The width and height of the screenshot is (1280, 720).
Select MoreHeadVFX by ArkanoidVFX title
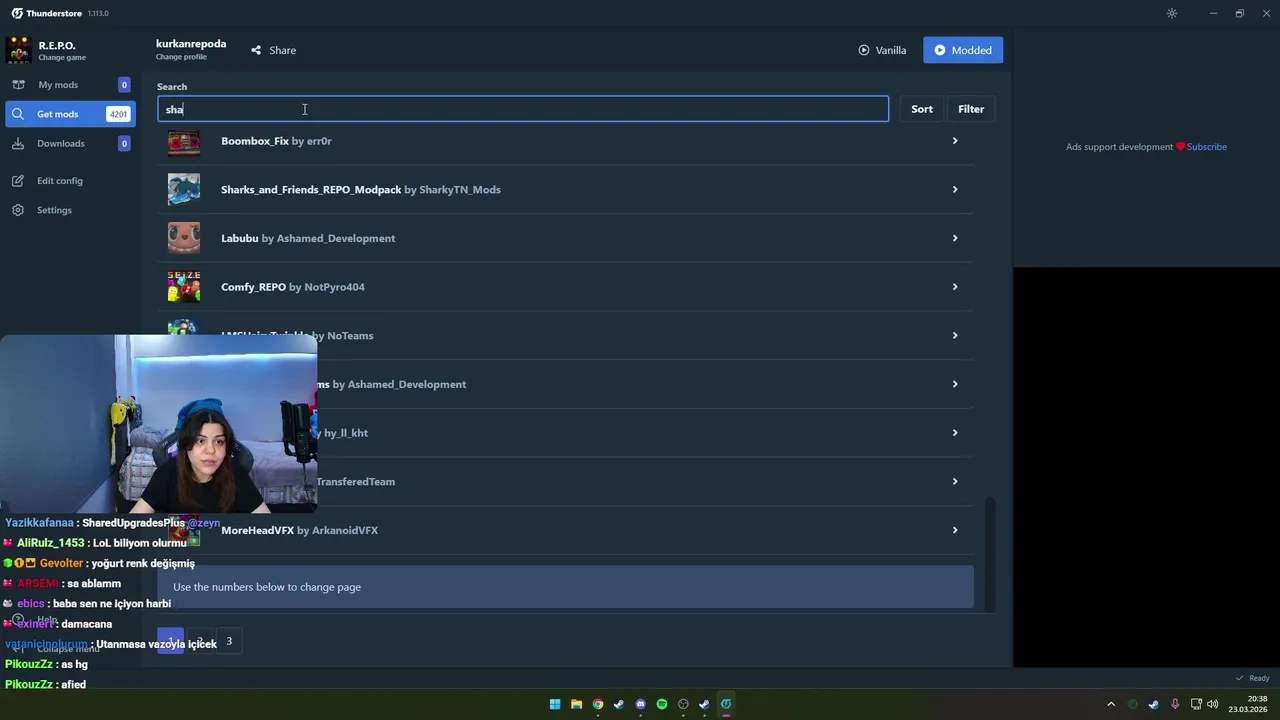(299, 530)
